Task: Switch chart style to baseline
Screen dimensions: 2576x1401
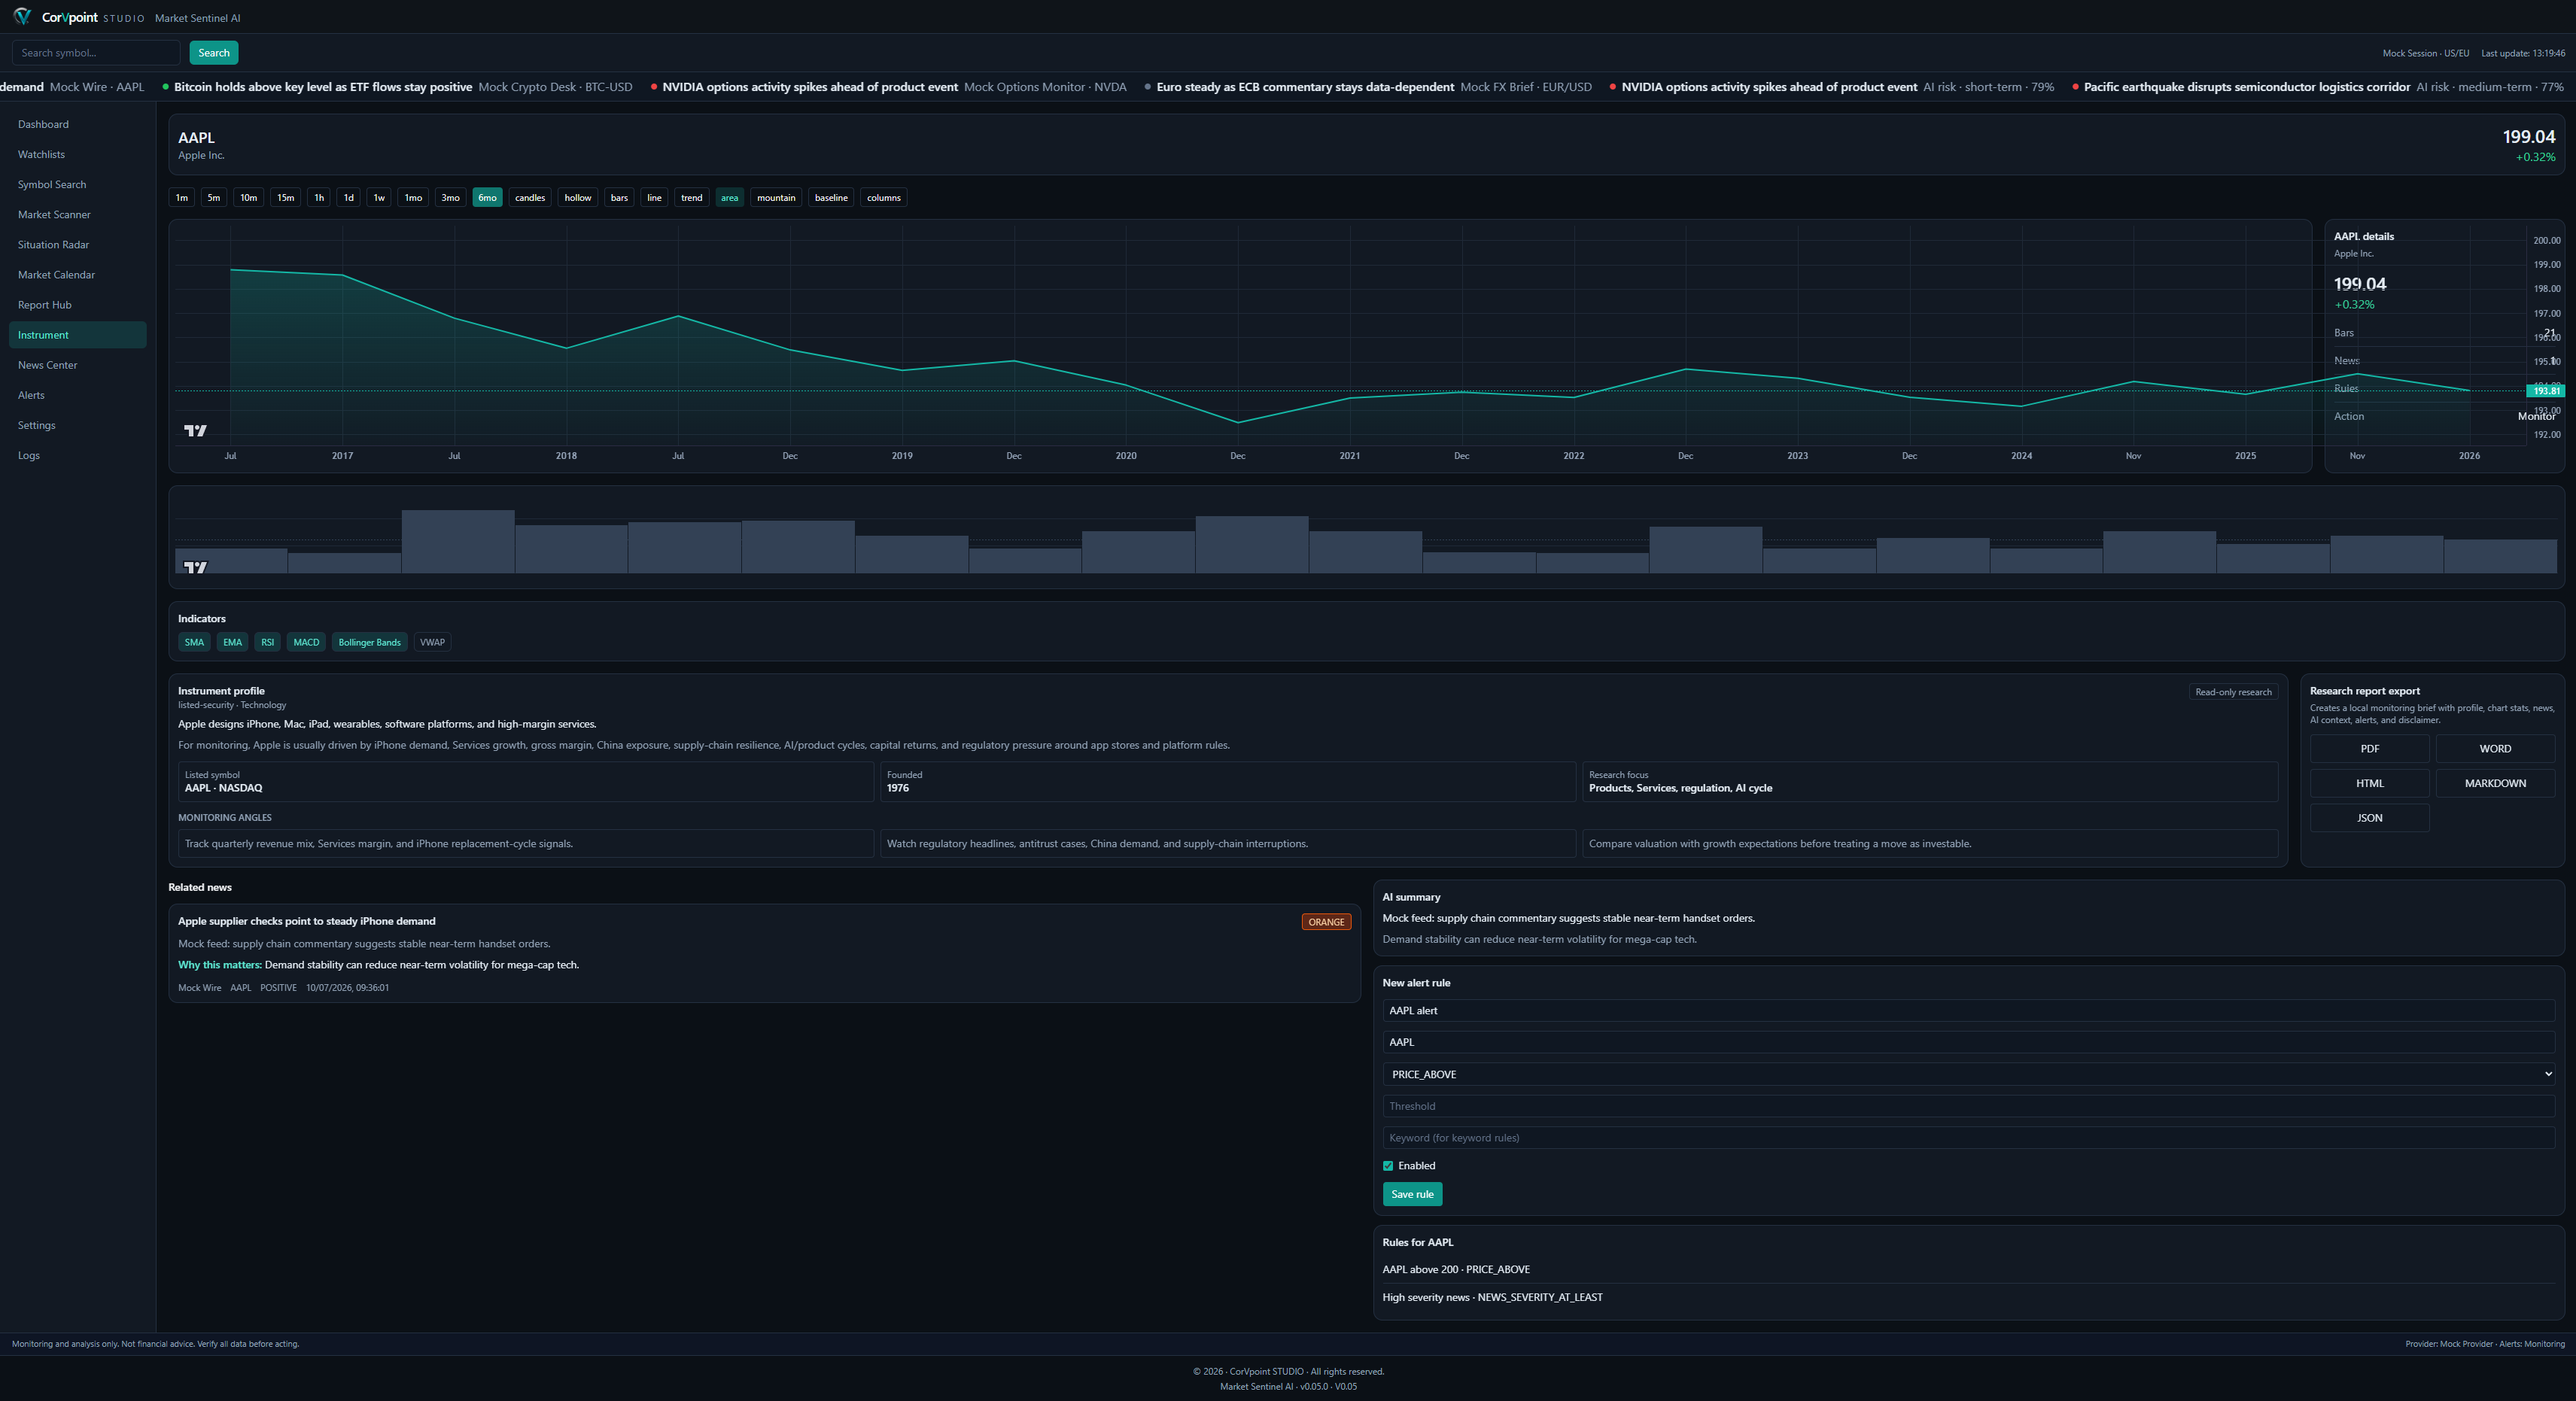Action: (831, 198)
